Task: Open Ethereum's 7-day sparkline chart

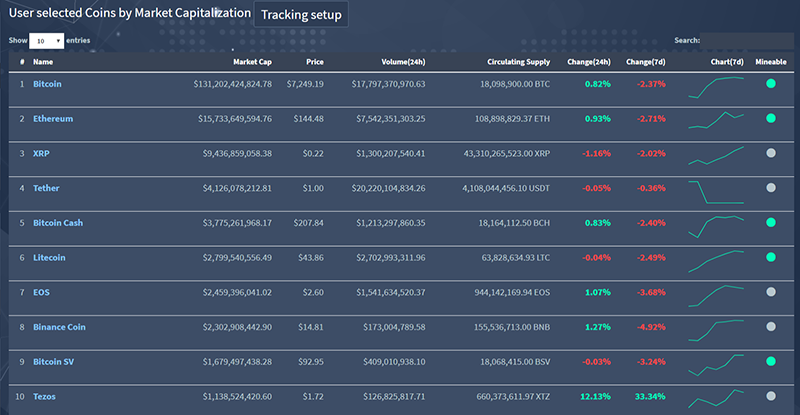Action: point(716,120)
